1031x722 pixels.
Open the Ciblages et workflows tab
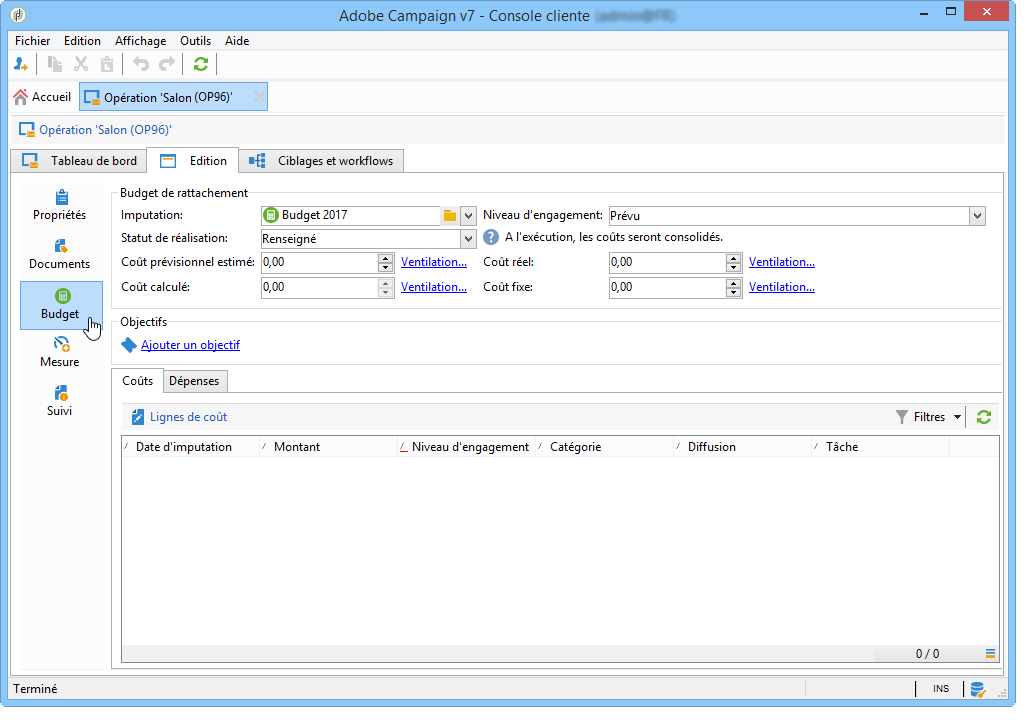point(322,160)
